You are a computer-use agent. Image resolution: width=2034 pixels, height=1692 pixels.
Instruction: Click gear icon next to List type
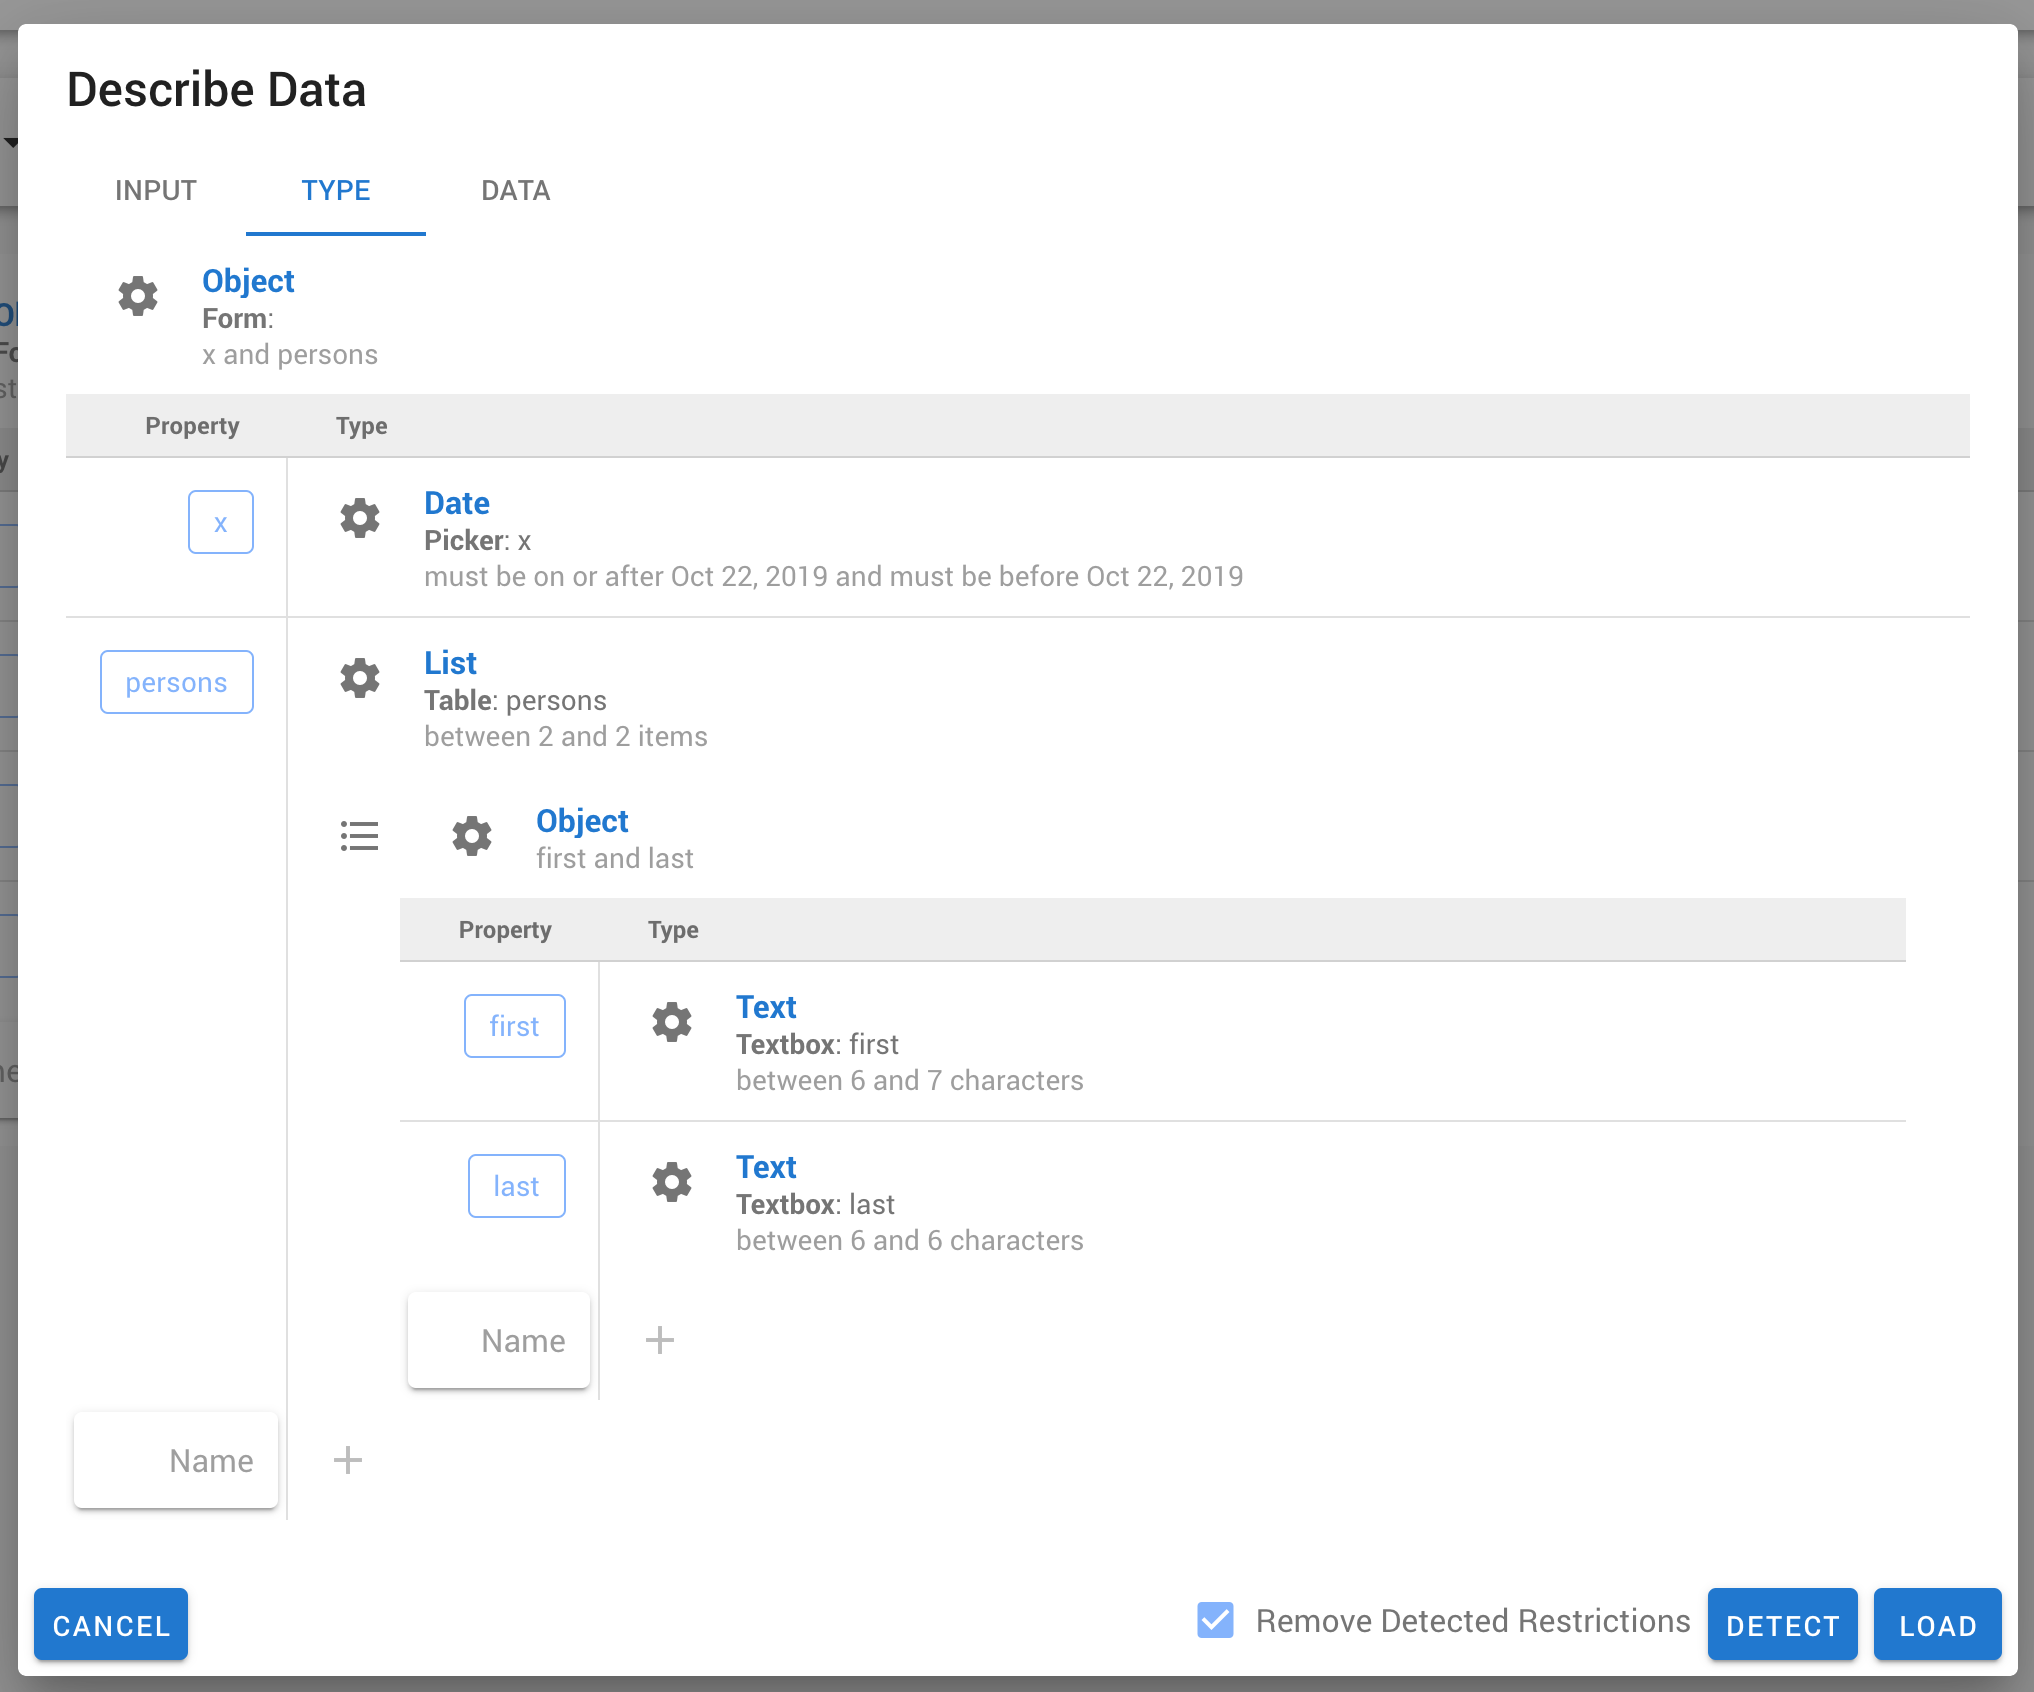tap(360, 678)
